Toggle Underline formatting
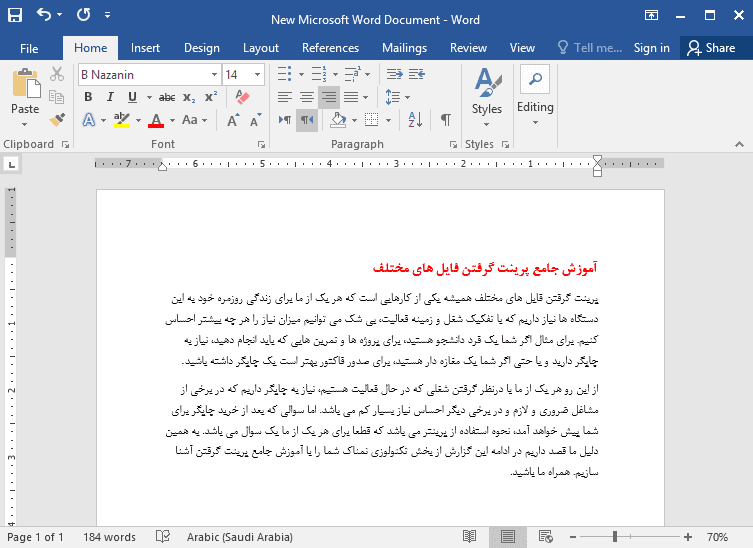 click(133, 97)
